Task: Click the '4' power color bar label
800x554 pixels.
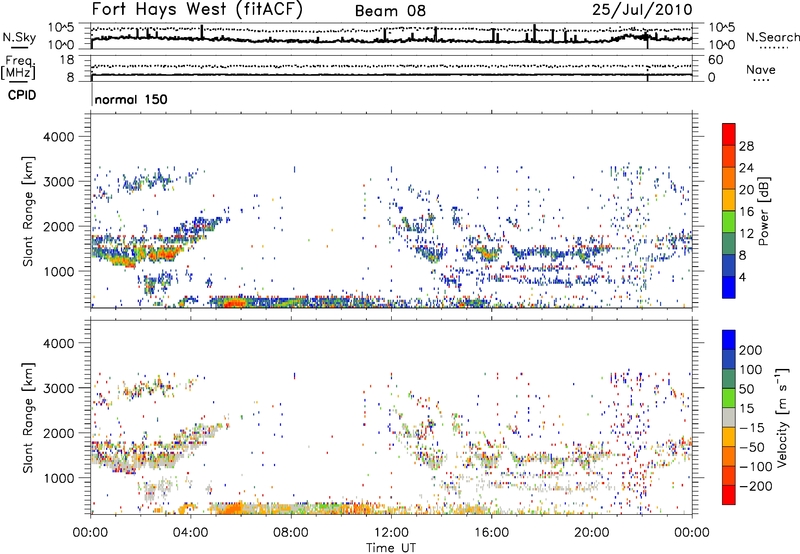Action: coord(743,277)
